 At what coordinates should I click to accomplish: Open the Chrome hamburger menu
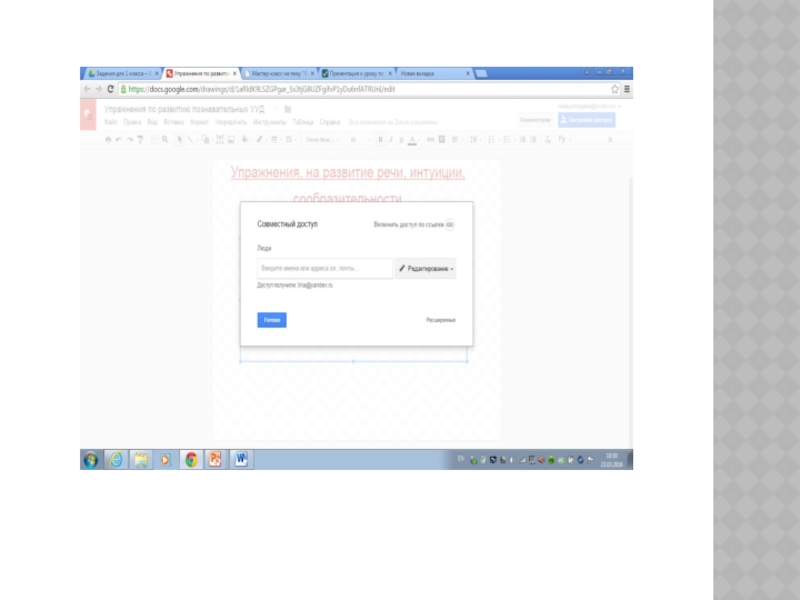627,89
